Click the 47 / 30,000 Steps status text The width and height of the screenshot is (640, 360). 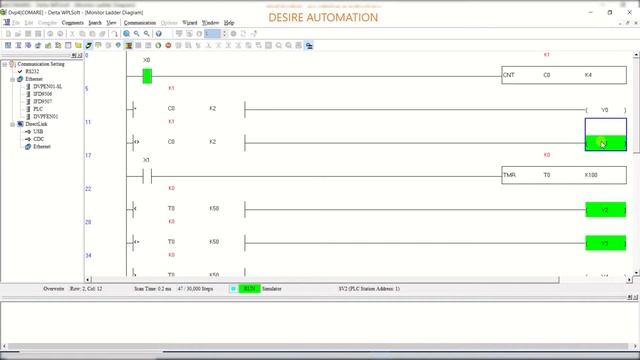[195, 289]
